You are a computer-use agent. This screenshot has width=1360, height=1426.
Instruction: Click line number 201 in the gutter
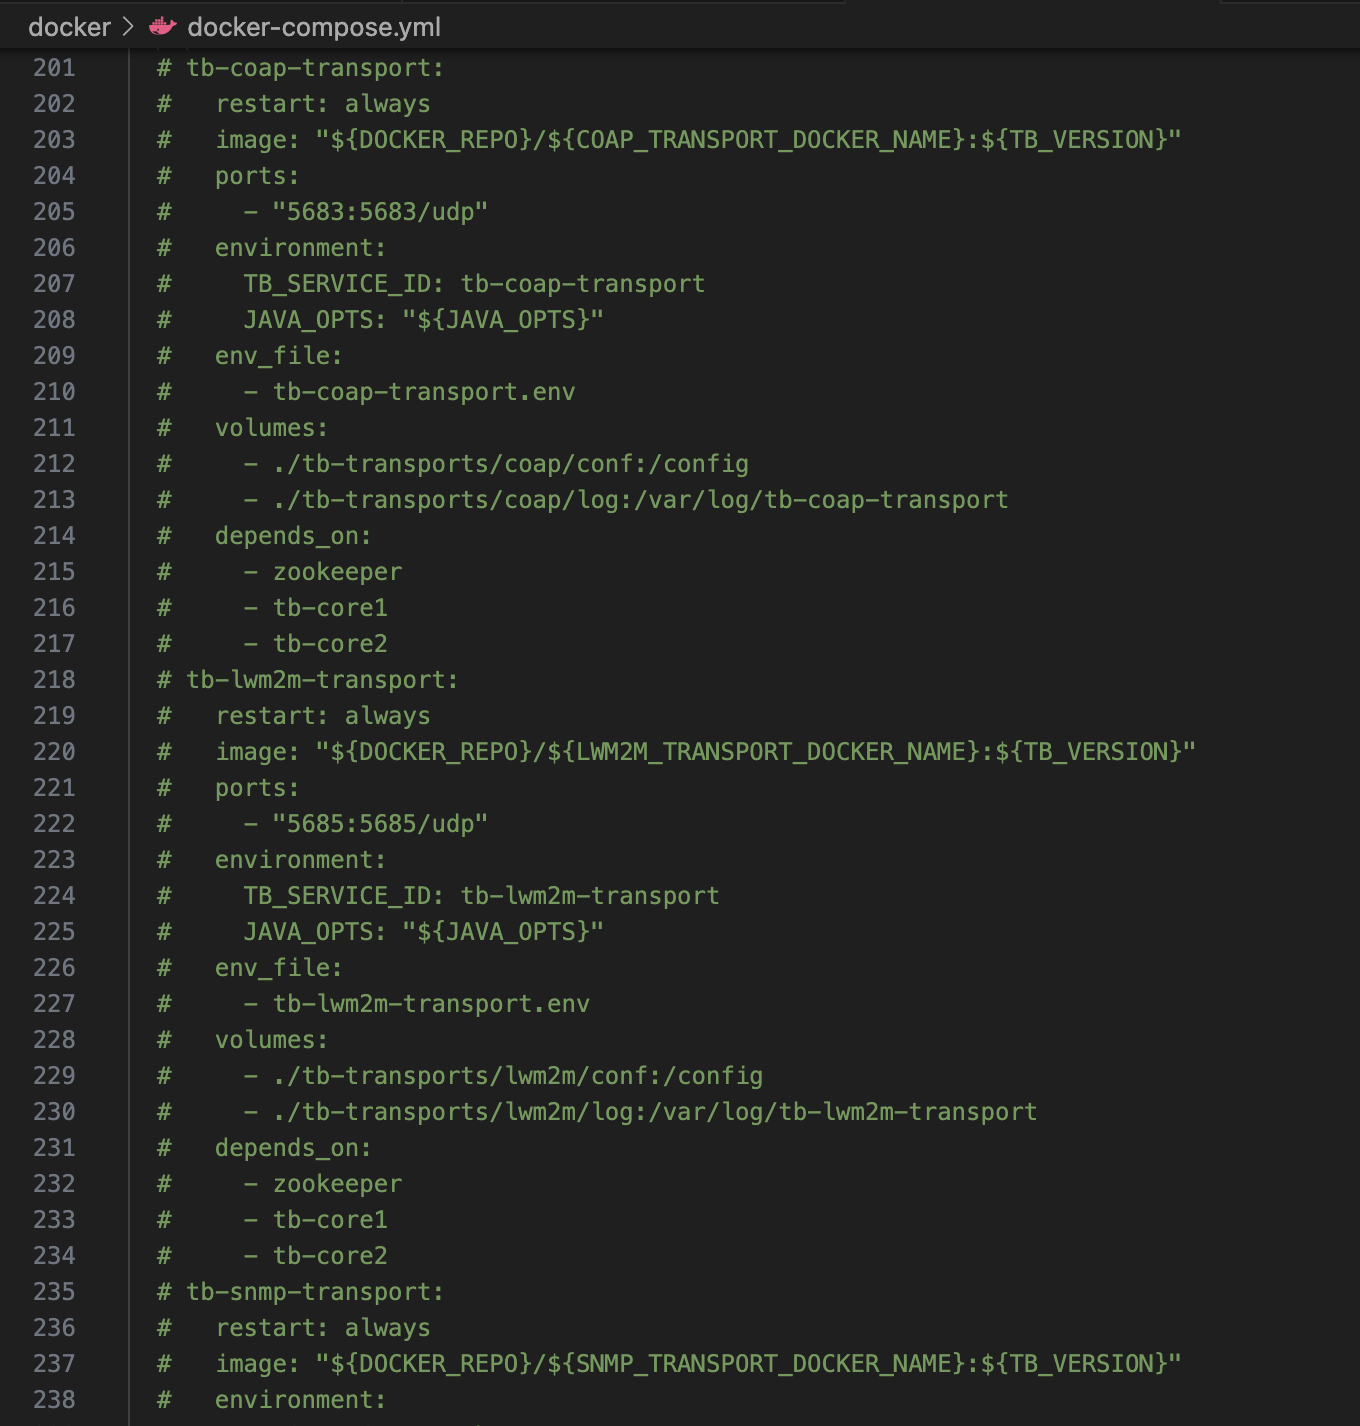[x=54, y=68]
